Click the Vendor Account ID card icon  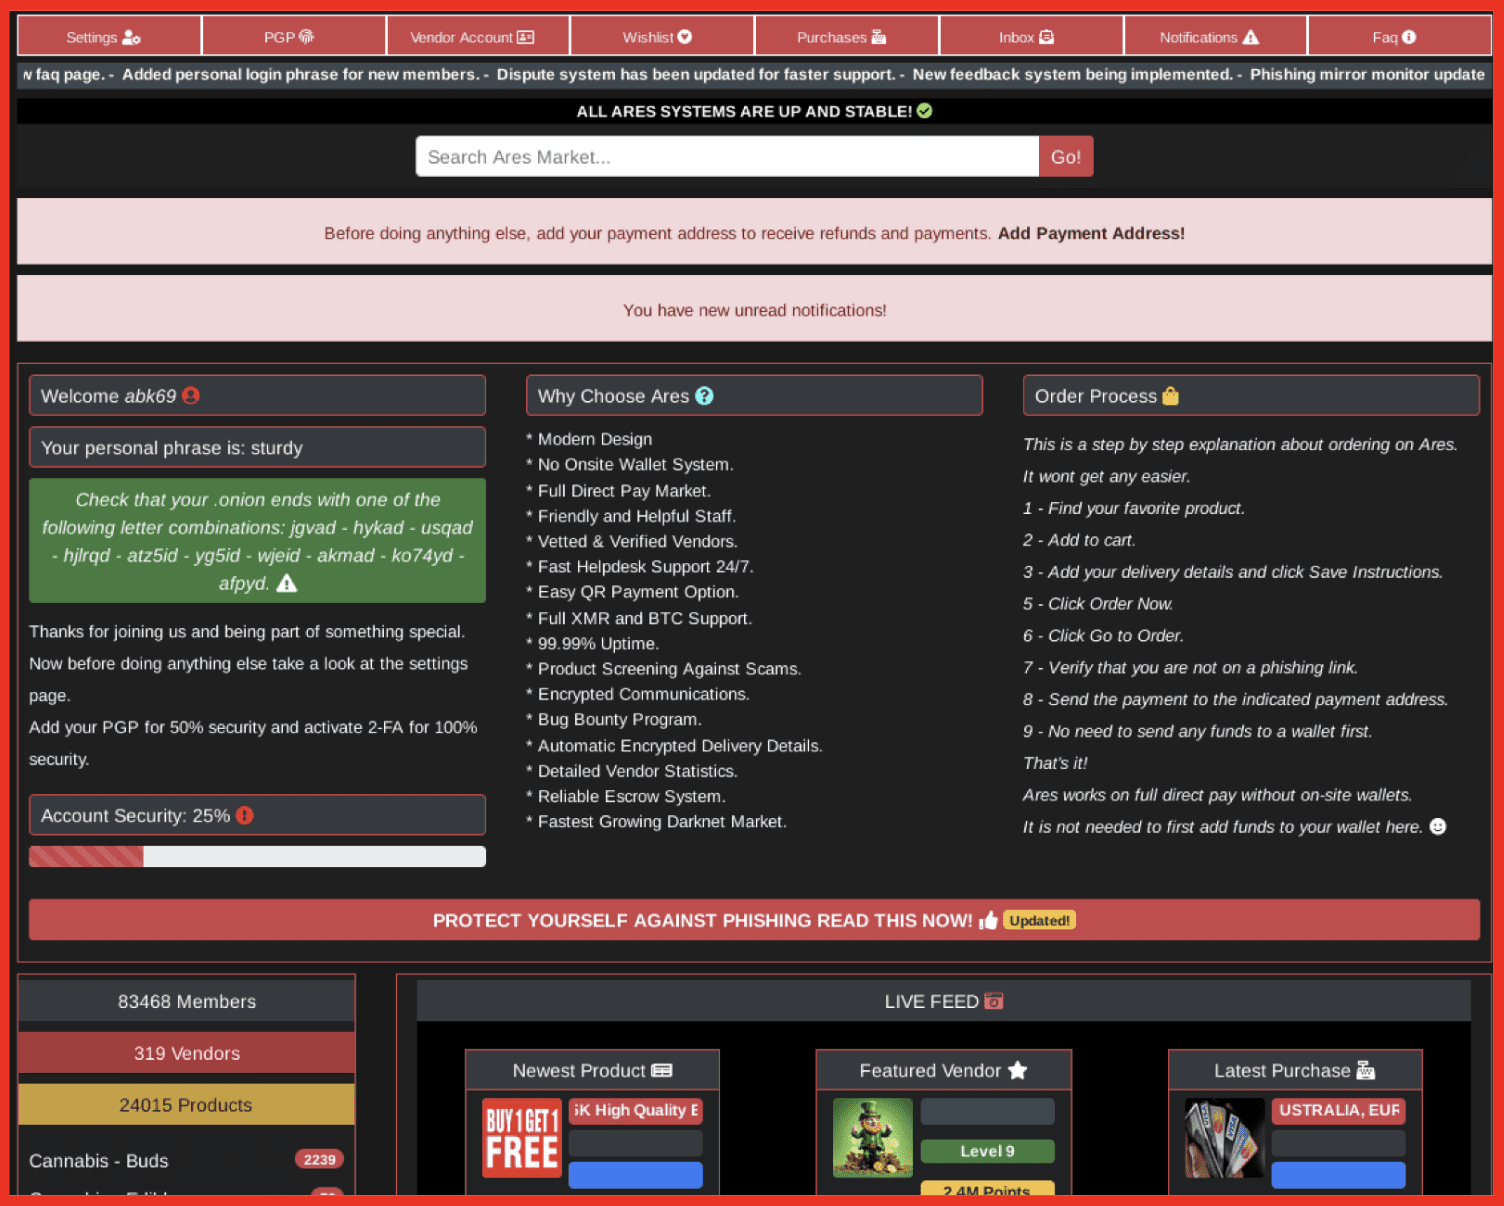coord(526,37)
